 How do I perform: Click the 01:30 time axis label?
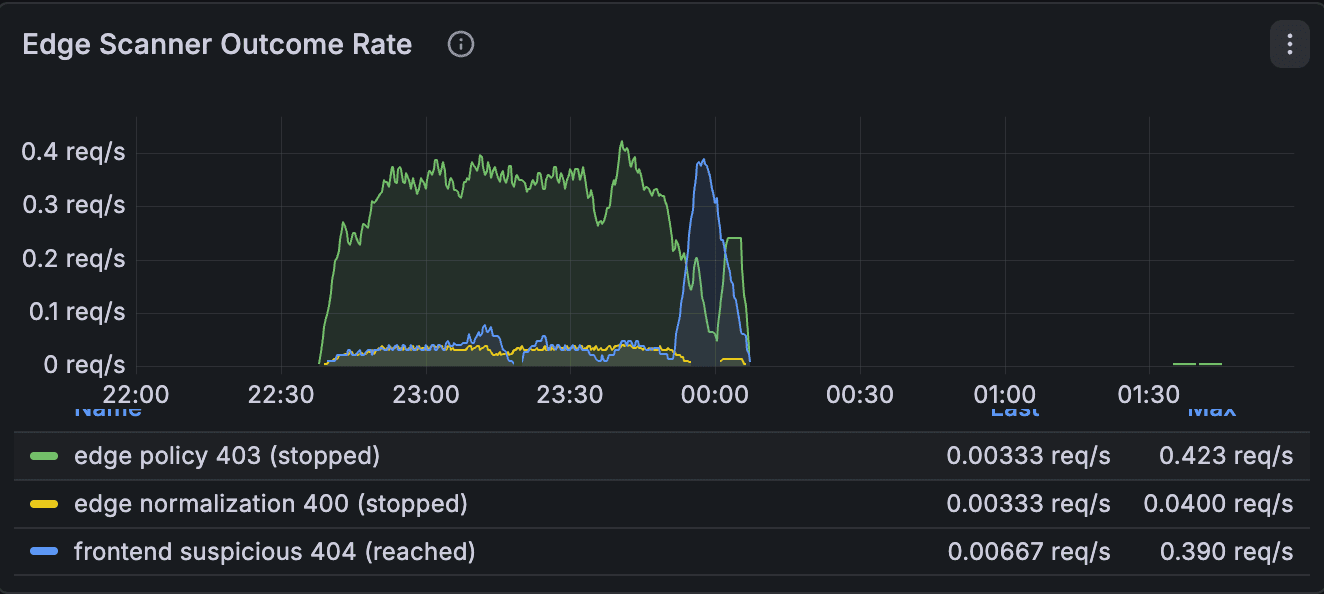click(x=1149, y=394)
